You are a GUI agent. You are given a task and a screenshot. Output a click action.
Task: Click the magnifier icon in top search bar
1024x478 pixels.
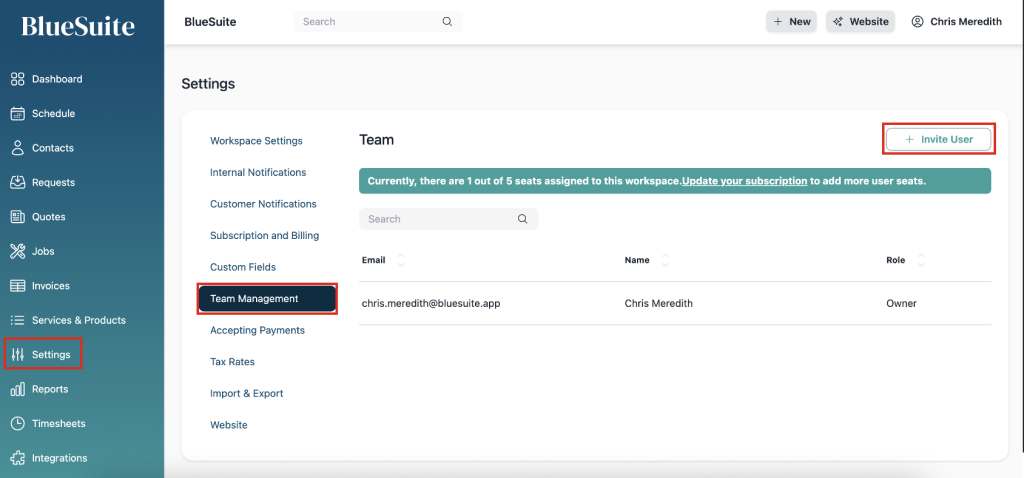tap(447, 22)
